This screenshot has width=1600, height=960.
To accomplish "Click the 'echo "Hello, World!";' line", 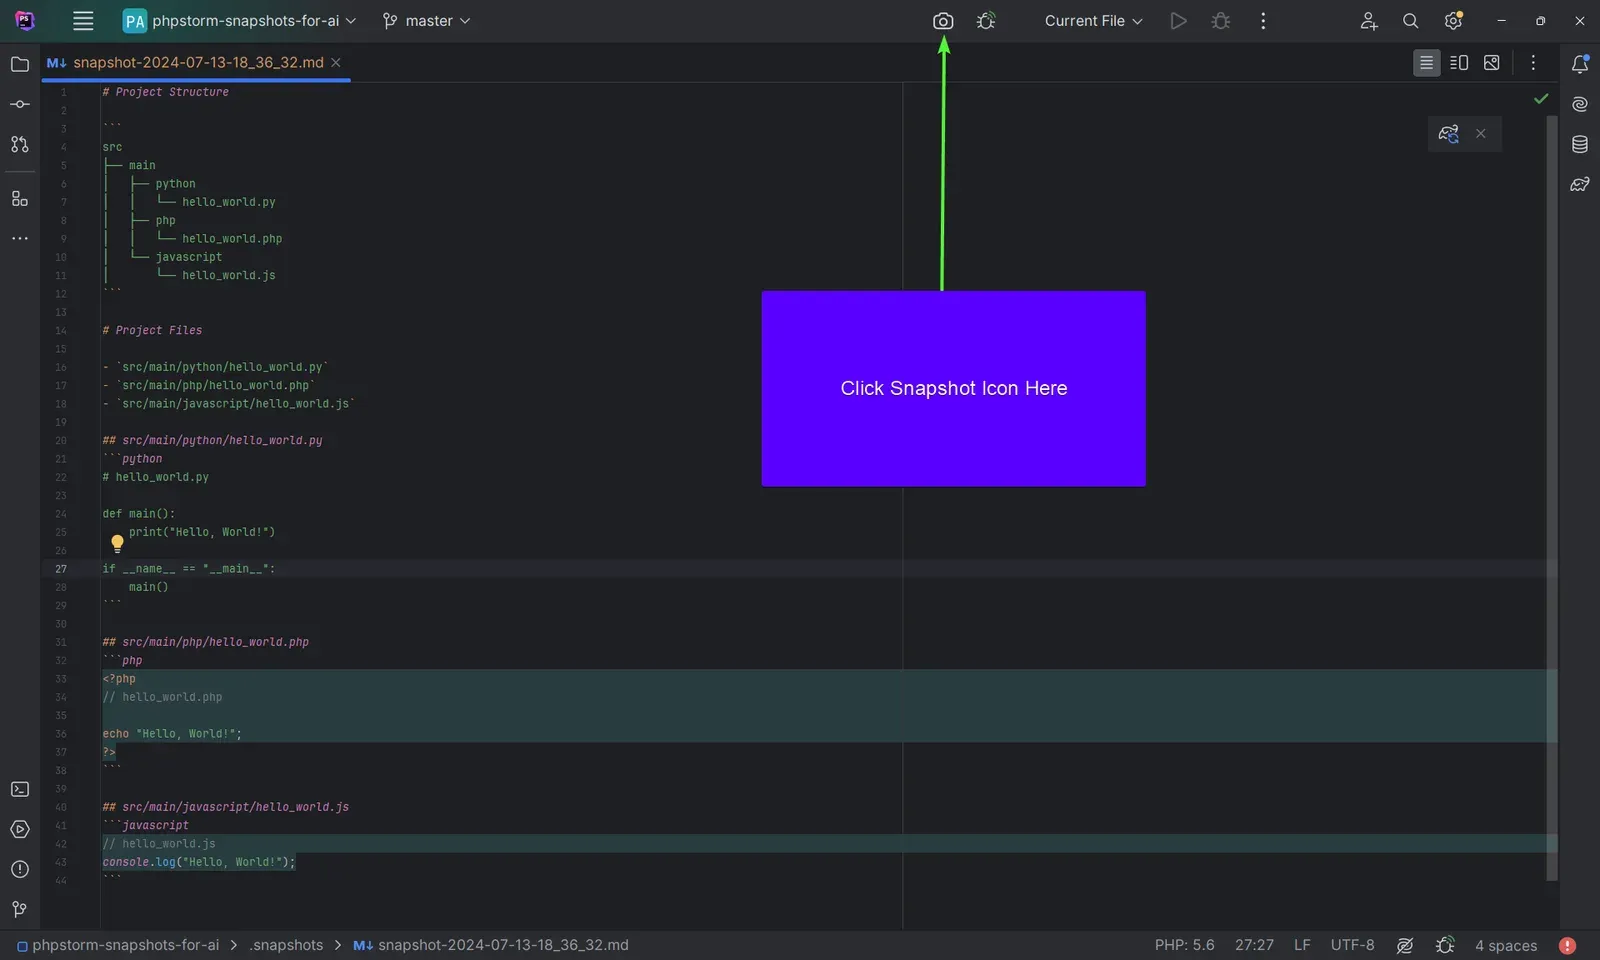I will pyautogui.click(x=172, y=734).
